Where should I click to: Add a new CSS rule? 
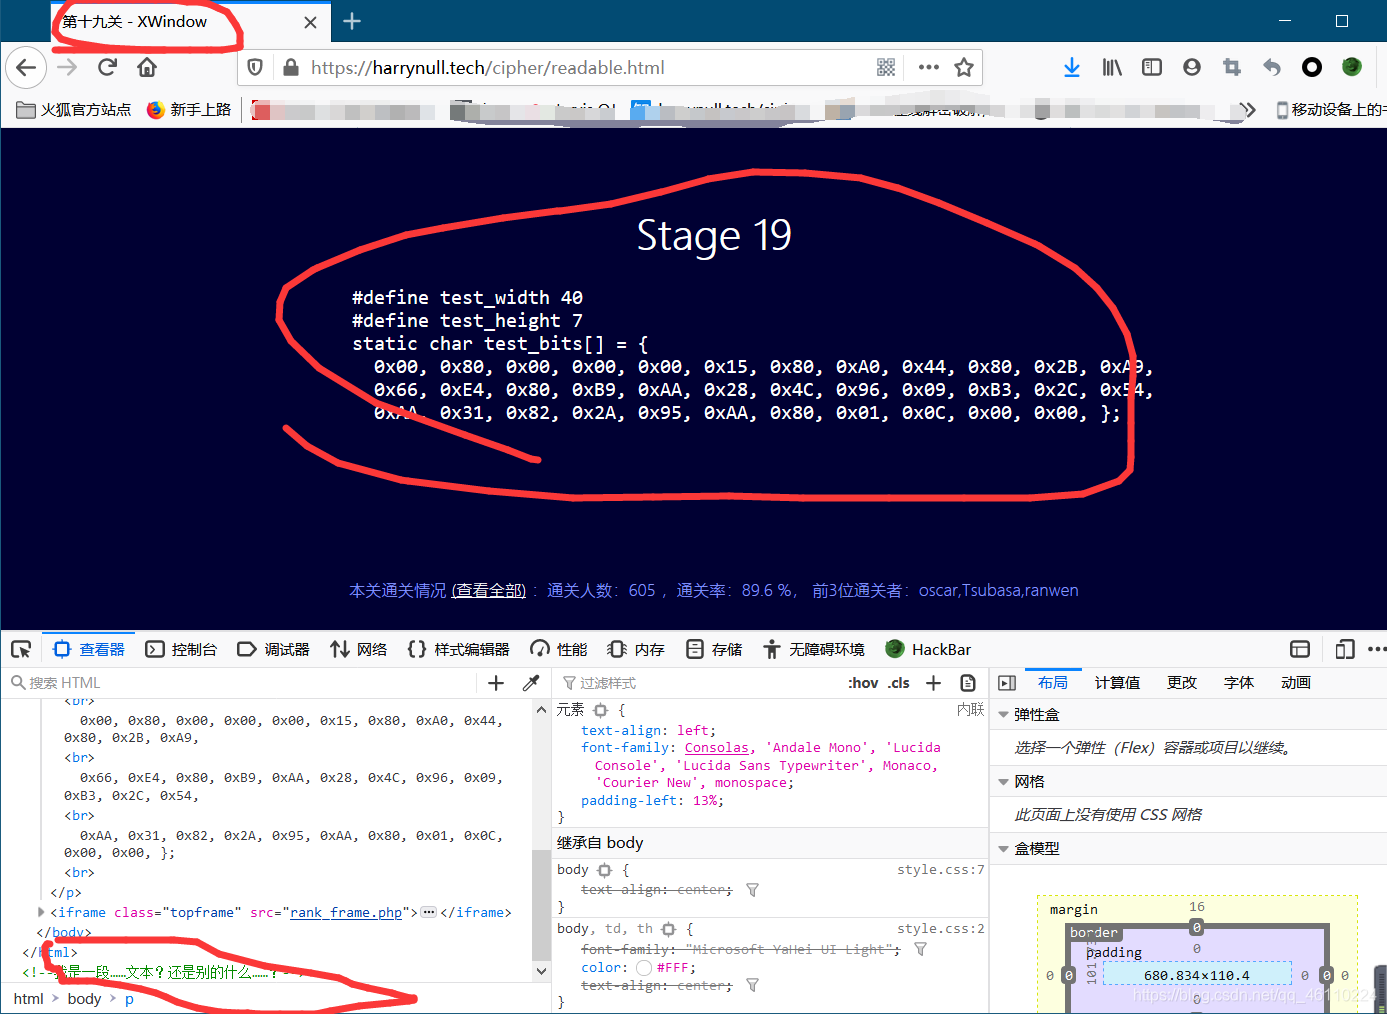(933, 683)
